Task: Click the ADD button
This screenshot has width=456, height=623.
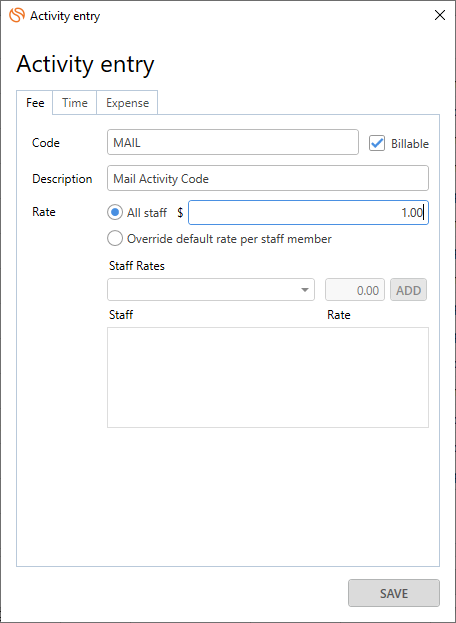Action: 408,290
